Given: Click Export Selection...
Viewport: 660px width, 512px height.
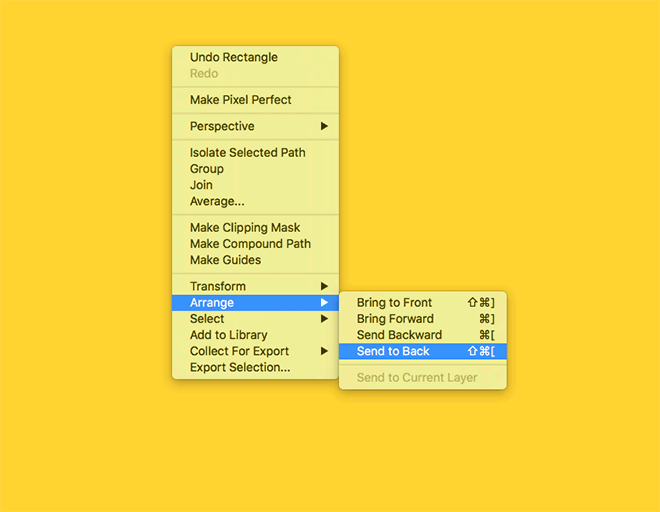Looking at the screenshot, I should [x=255, y=368].
